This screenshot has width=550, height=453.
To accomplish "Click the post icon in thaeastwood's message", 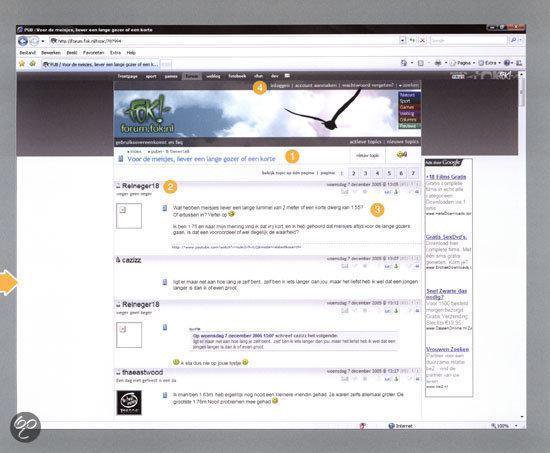I will (165, 395).
